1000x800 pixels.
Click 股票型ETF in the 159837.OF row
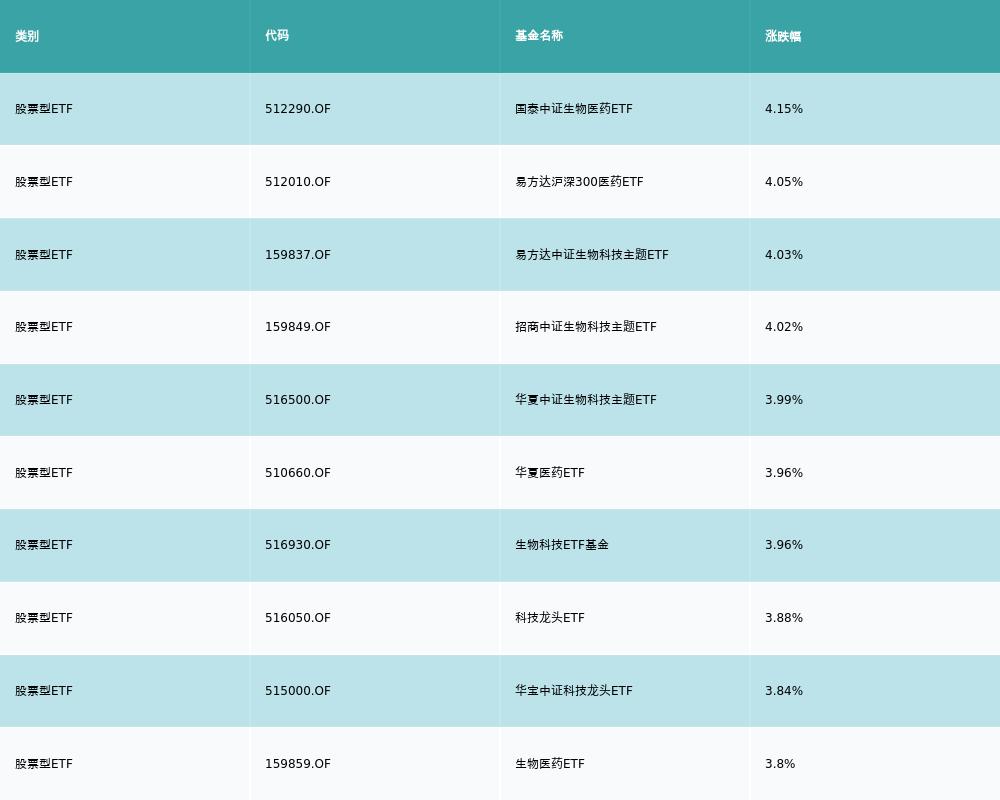click(x=44, y=255)
